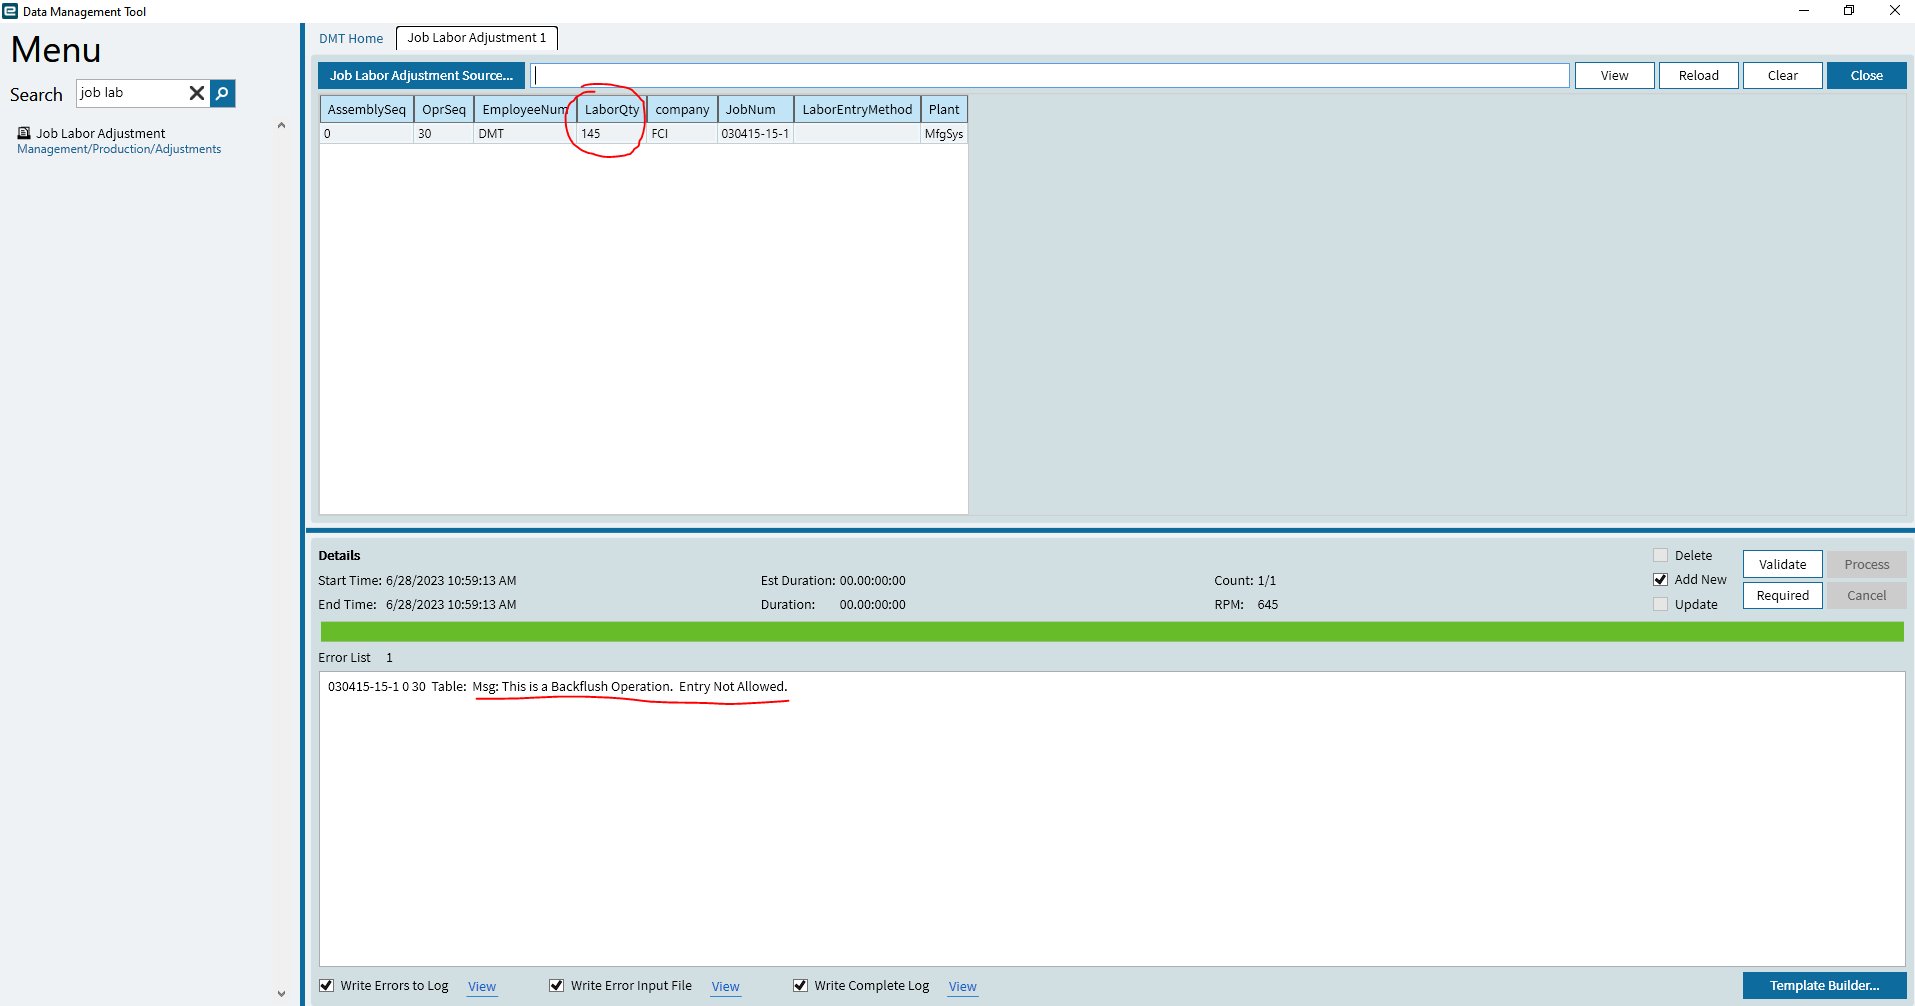Select the Plant cell MfgSys

pyautogui.click(x=944, y=134)
